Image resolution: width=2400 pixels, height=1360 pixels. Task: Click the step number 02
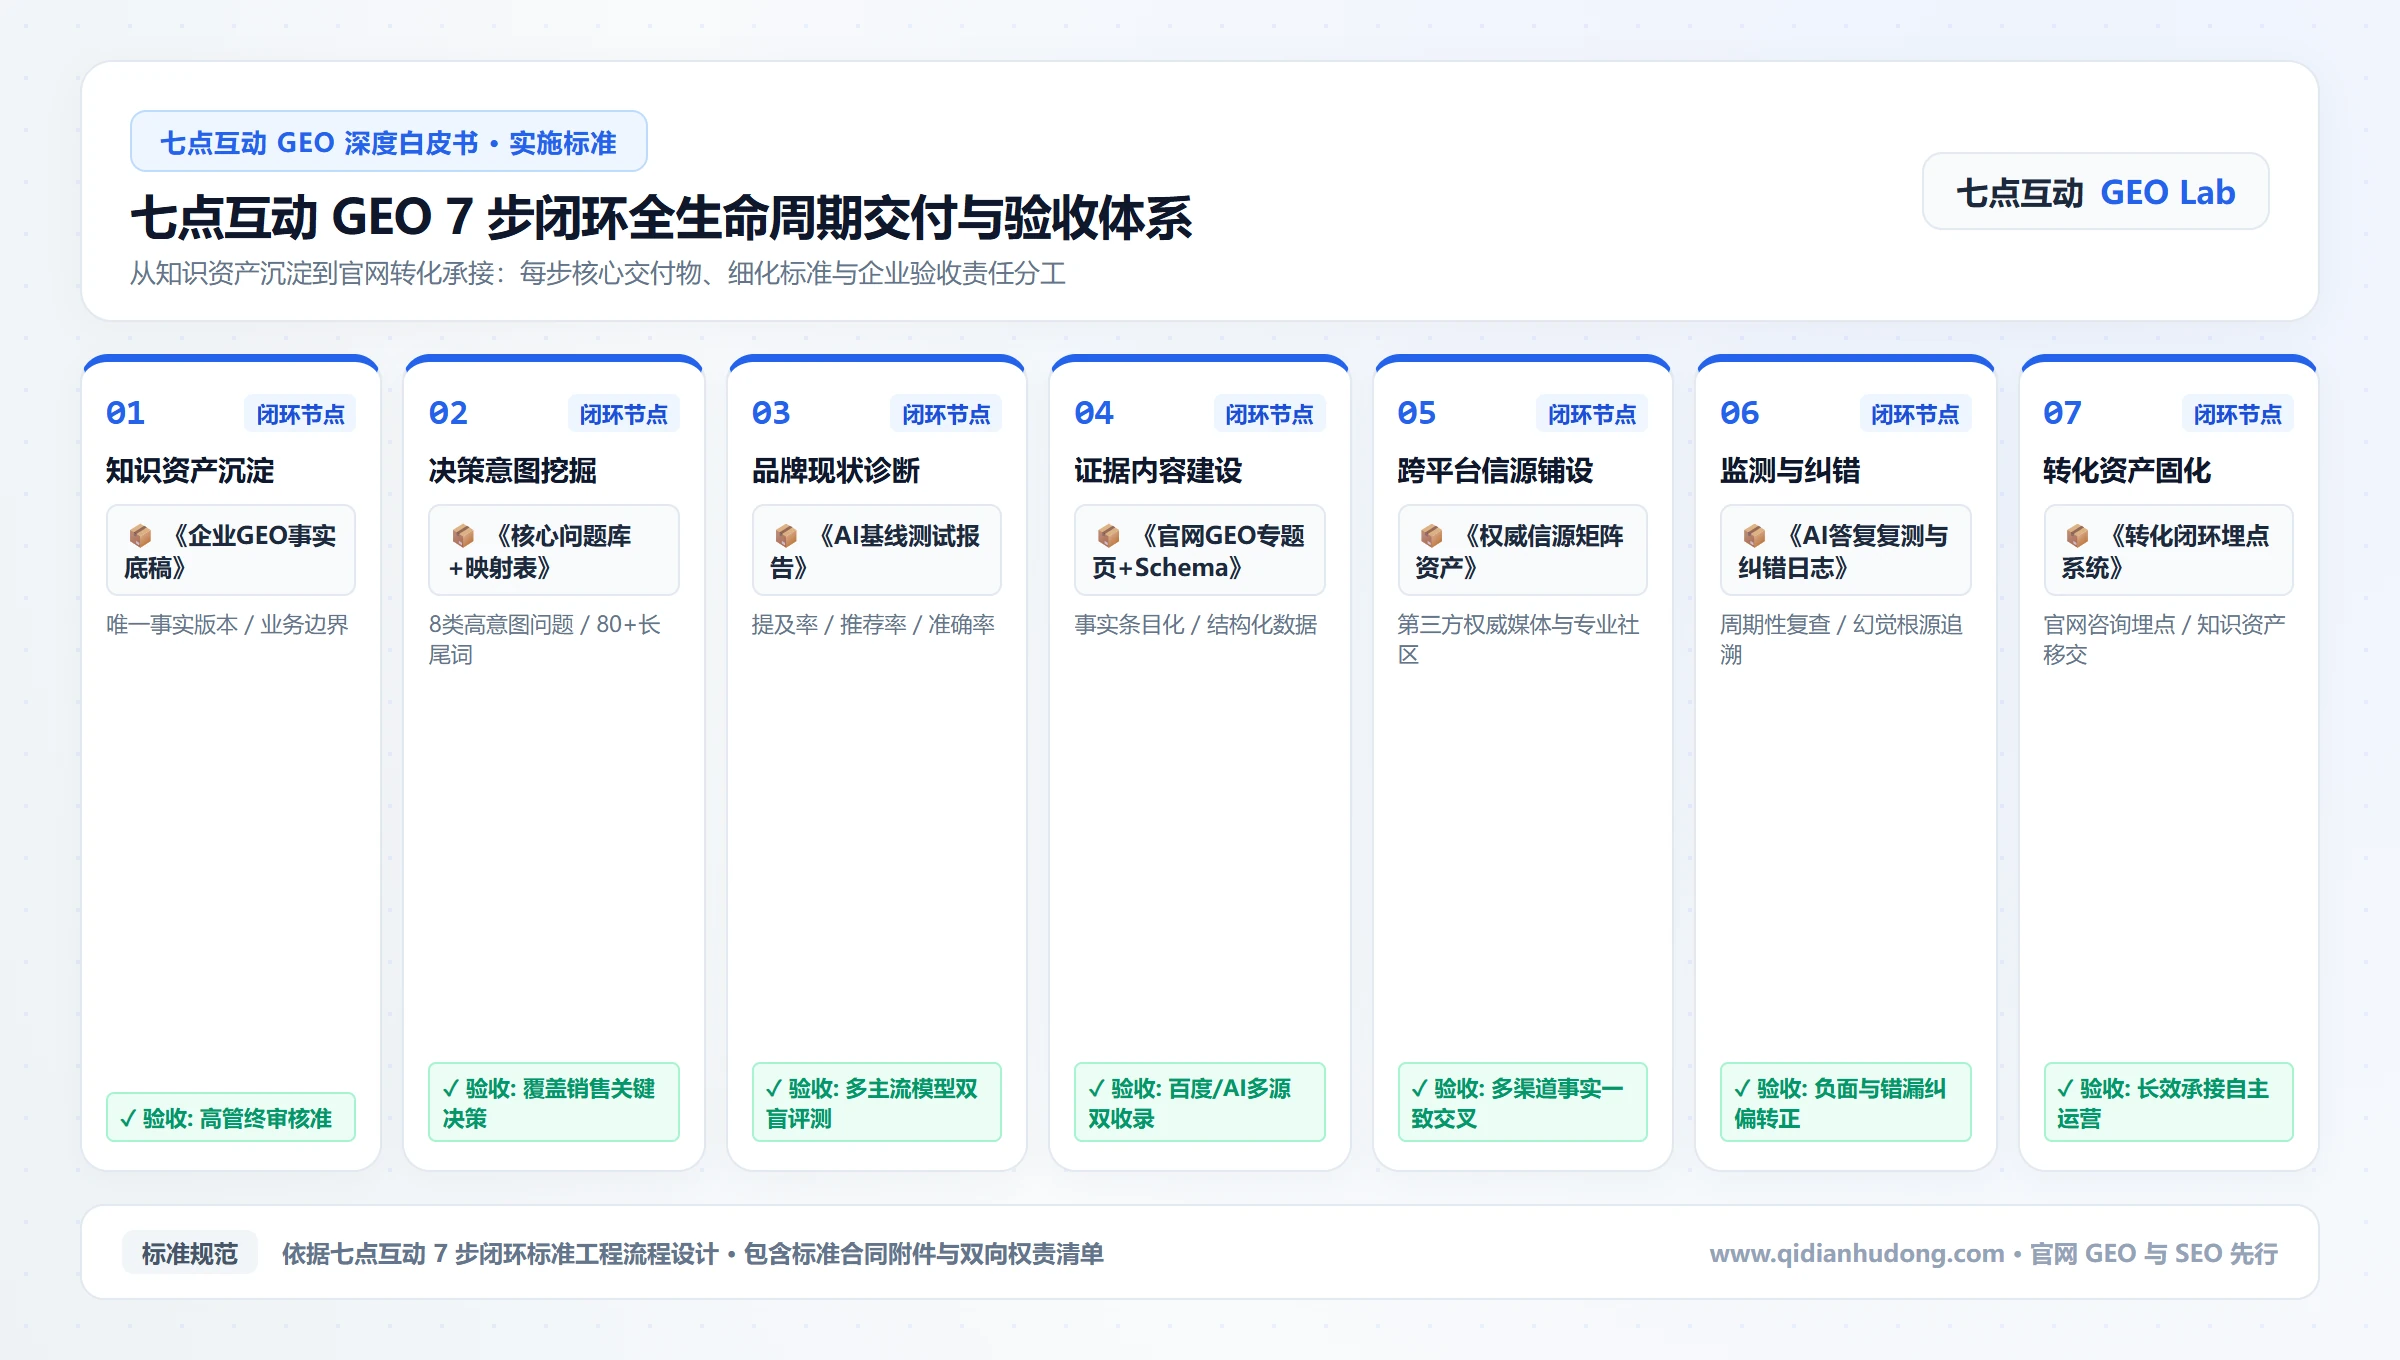pos(448,413)
